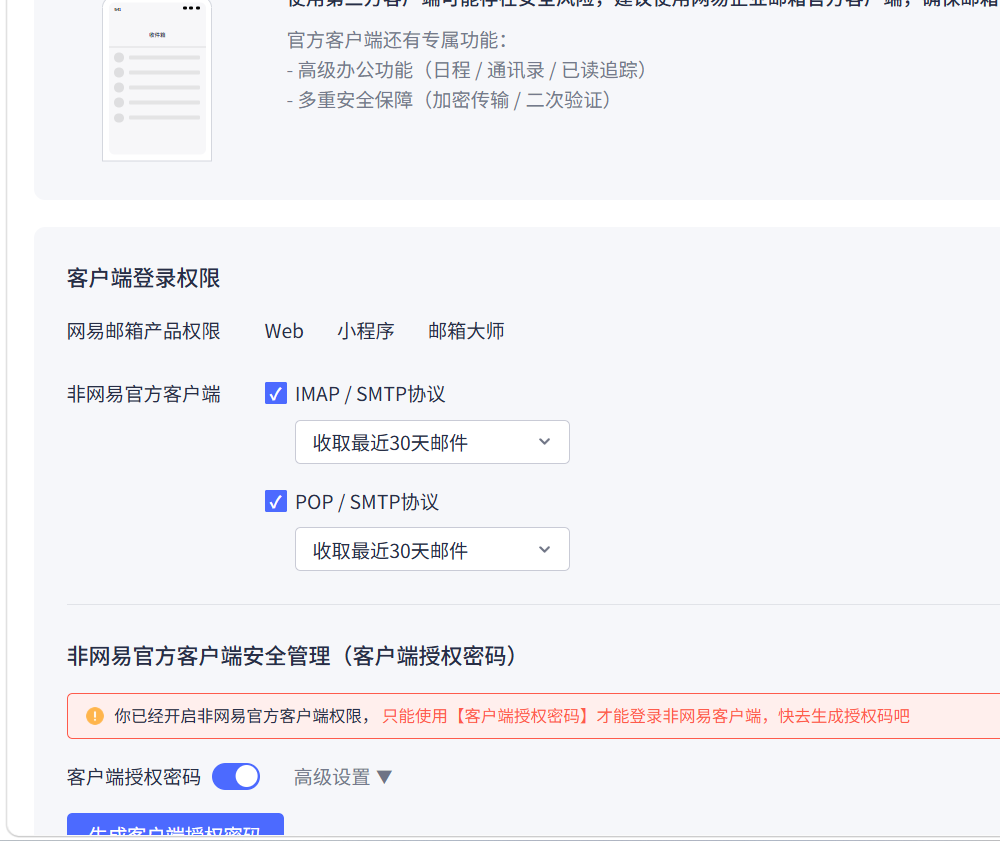Viewport: 1000px width, 841px height.
Task: Click the 非网易官方客户端 label
Action: pyautogui.click(x=143, y=394)
